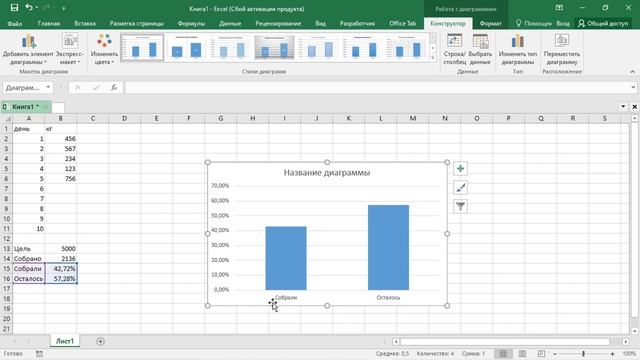This screenshot has height=360, width=640.
Task: Open Select Data dialog
Action: click(480, 49)
